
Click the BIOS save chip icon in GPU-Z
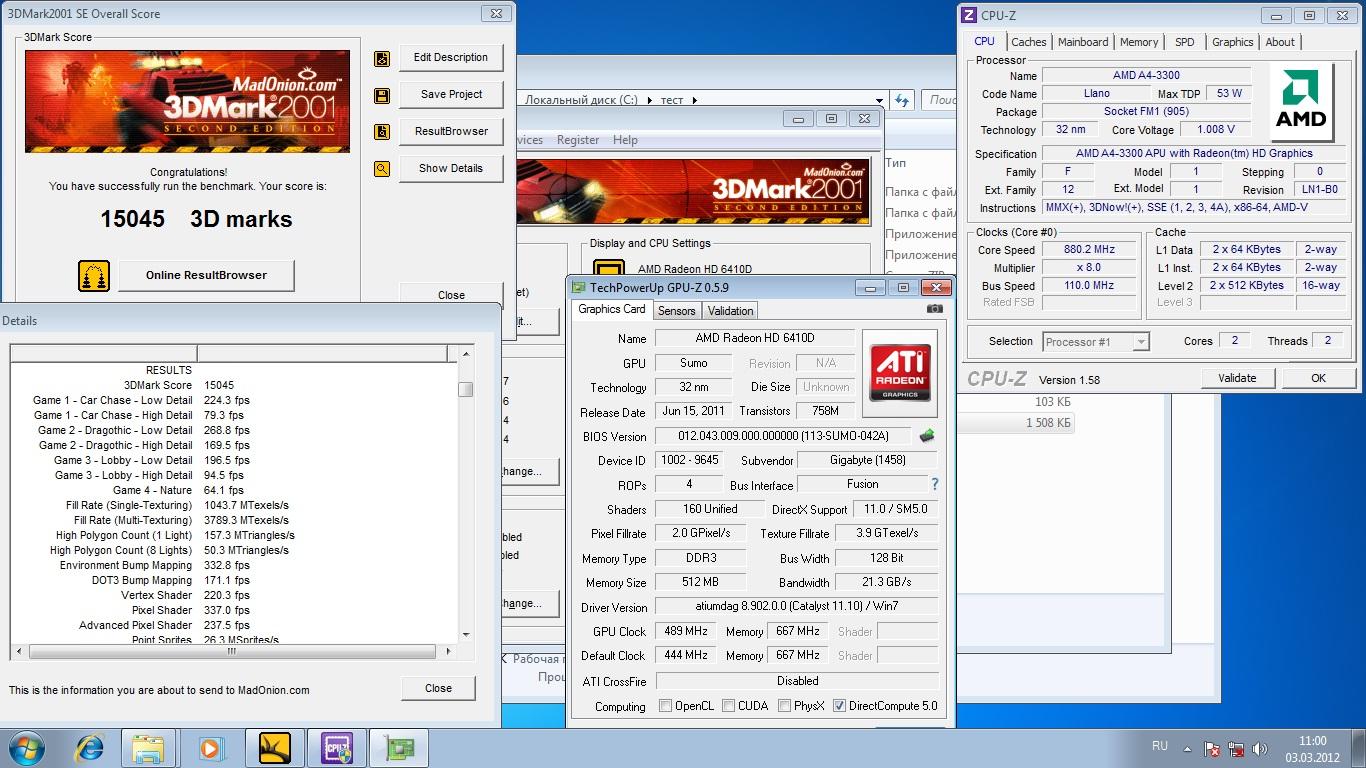coord(927,435)
